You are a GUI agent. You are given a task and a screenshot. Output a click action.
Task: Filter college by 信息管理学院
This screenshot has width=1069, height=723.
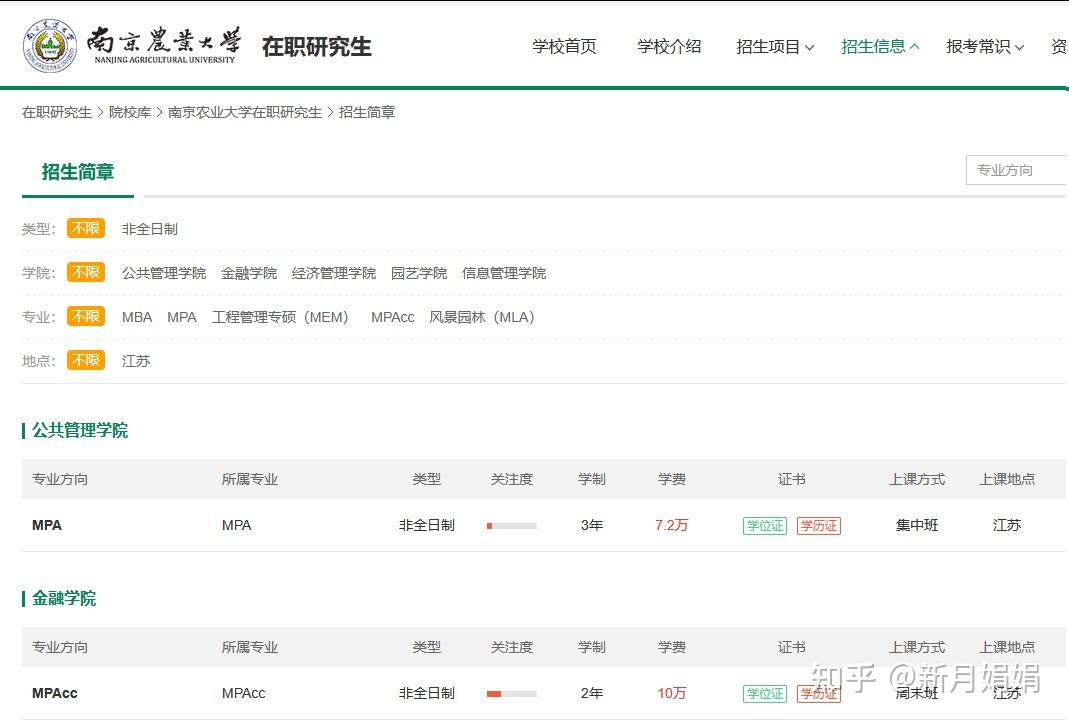pos(504,273)
